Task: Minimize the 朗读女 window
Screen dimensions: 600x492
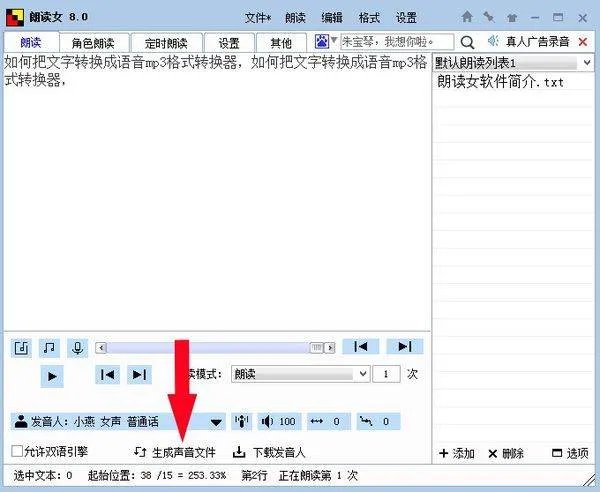Action: [x=535, y=18]
